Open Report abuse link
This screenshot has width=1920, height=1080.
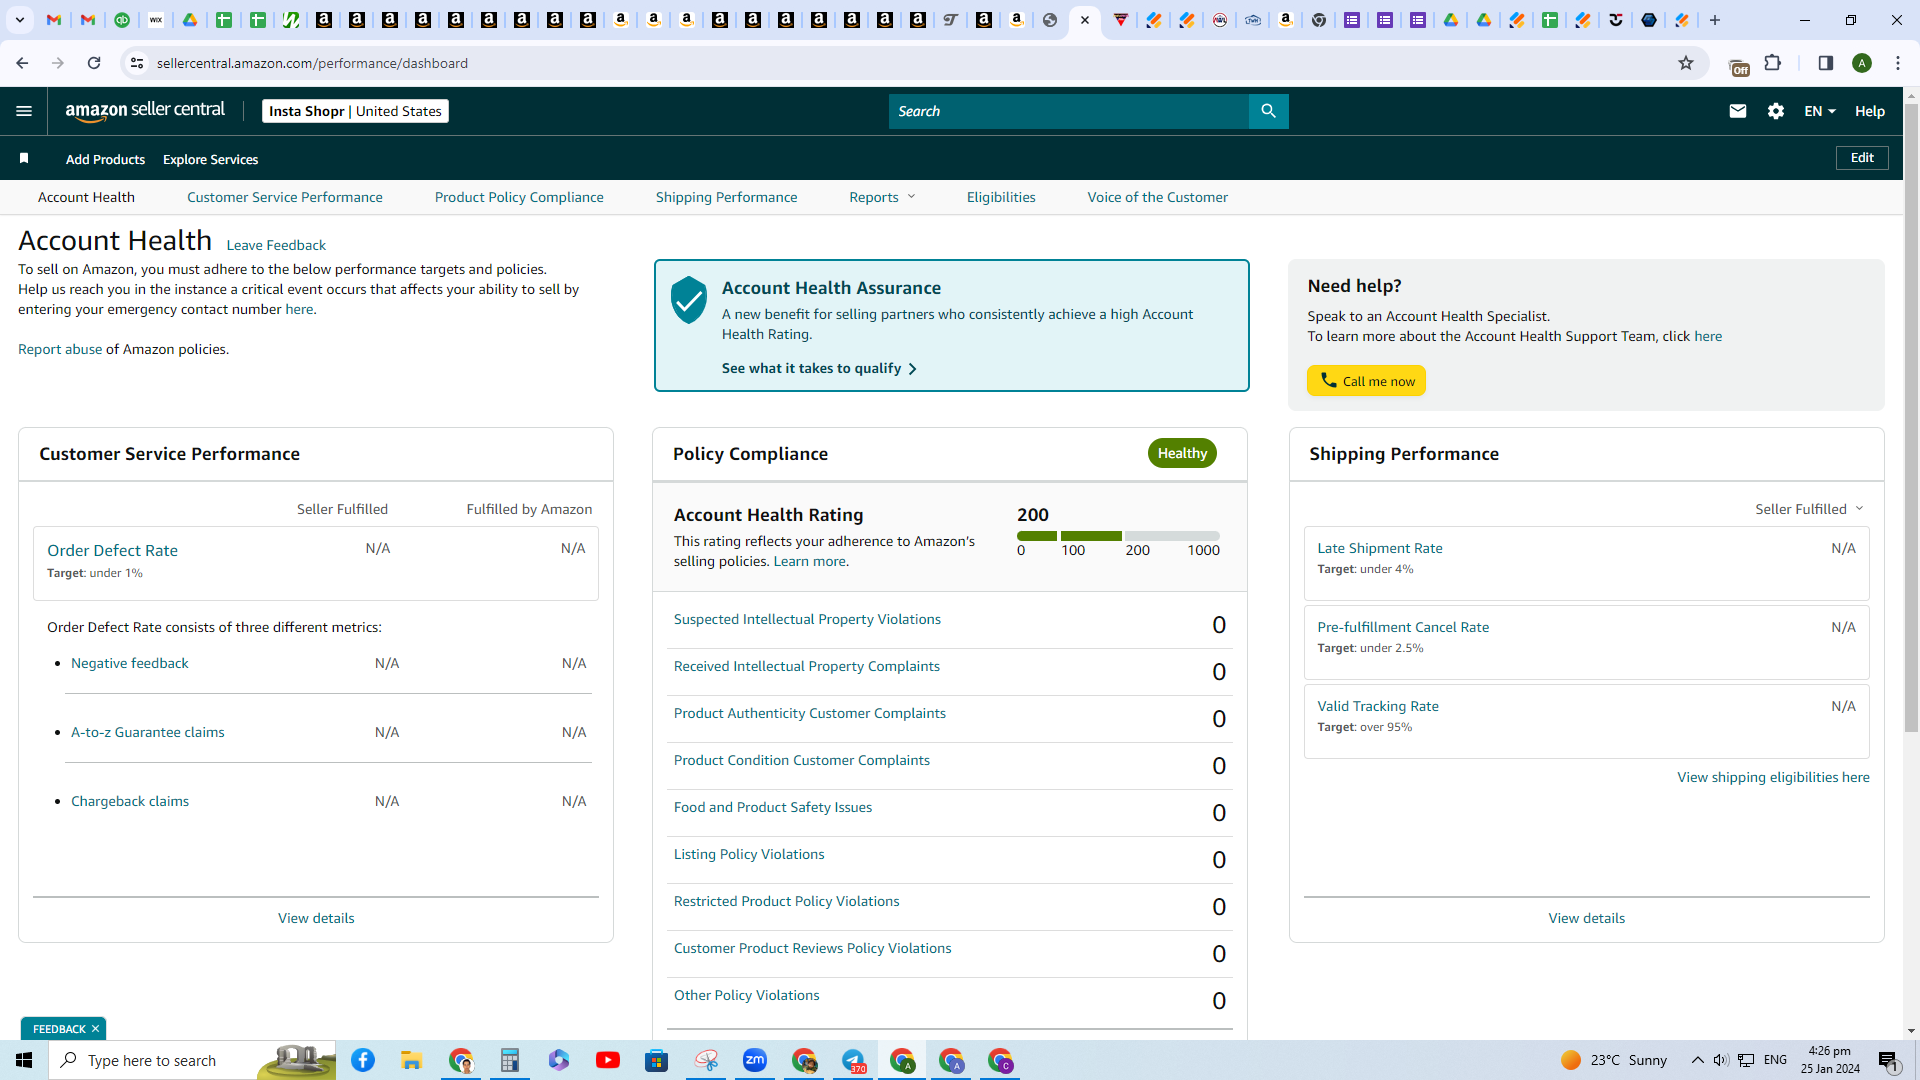click(60, 349)
